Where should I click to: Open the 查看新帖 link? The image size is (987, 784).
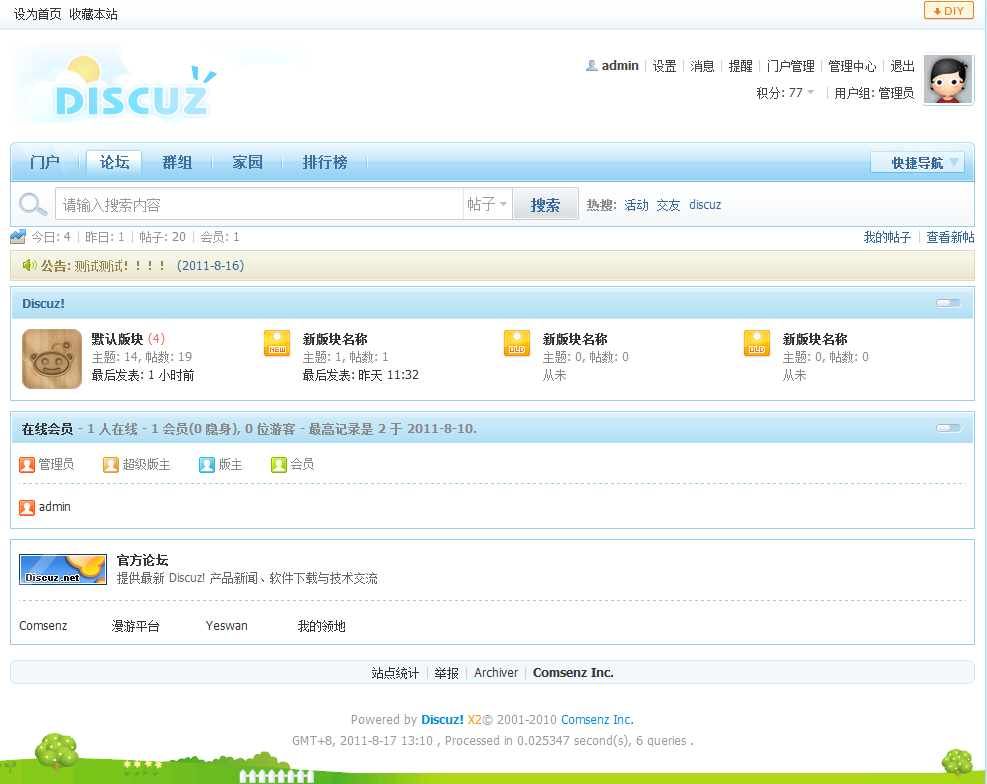(x=950, y=237)
